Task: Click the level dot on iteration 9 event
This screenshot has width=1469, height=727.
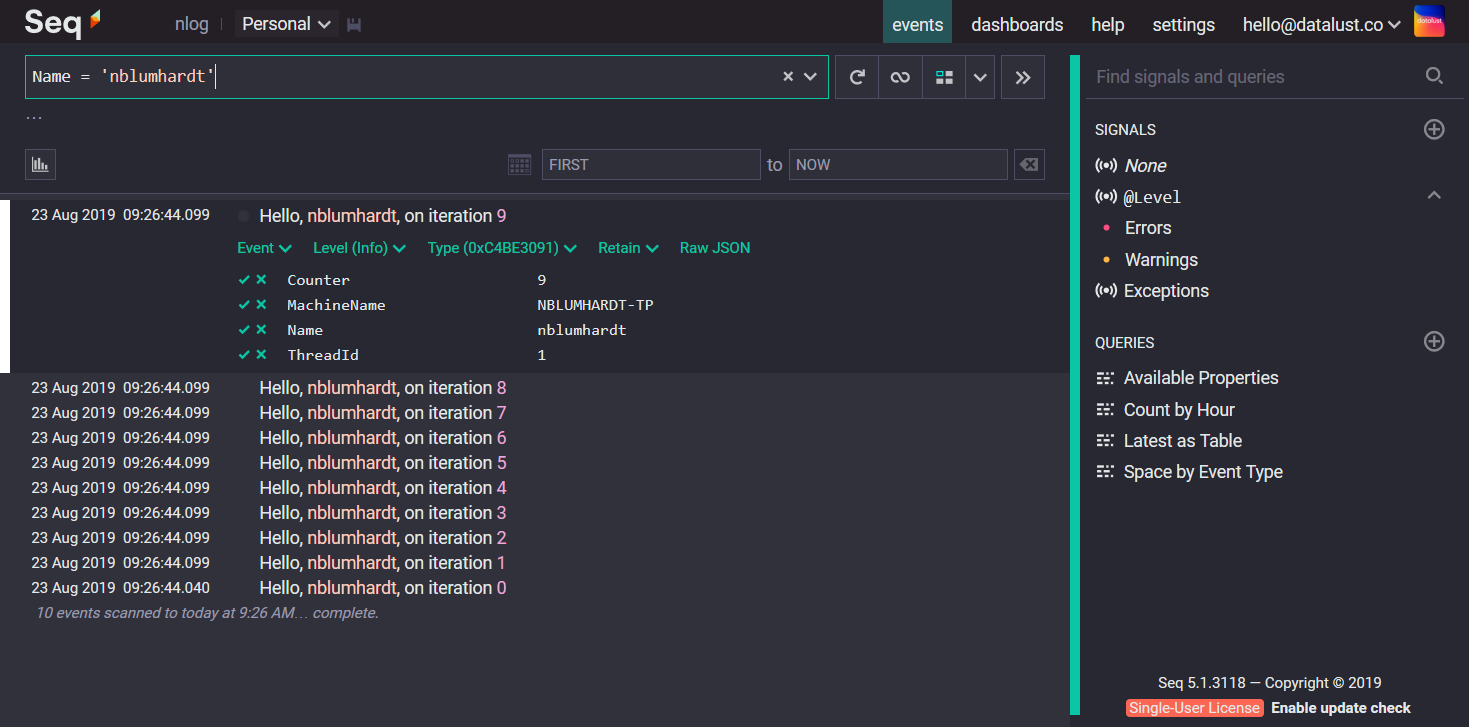Action: [244, 216]
